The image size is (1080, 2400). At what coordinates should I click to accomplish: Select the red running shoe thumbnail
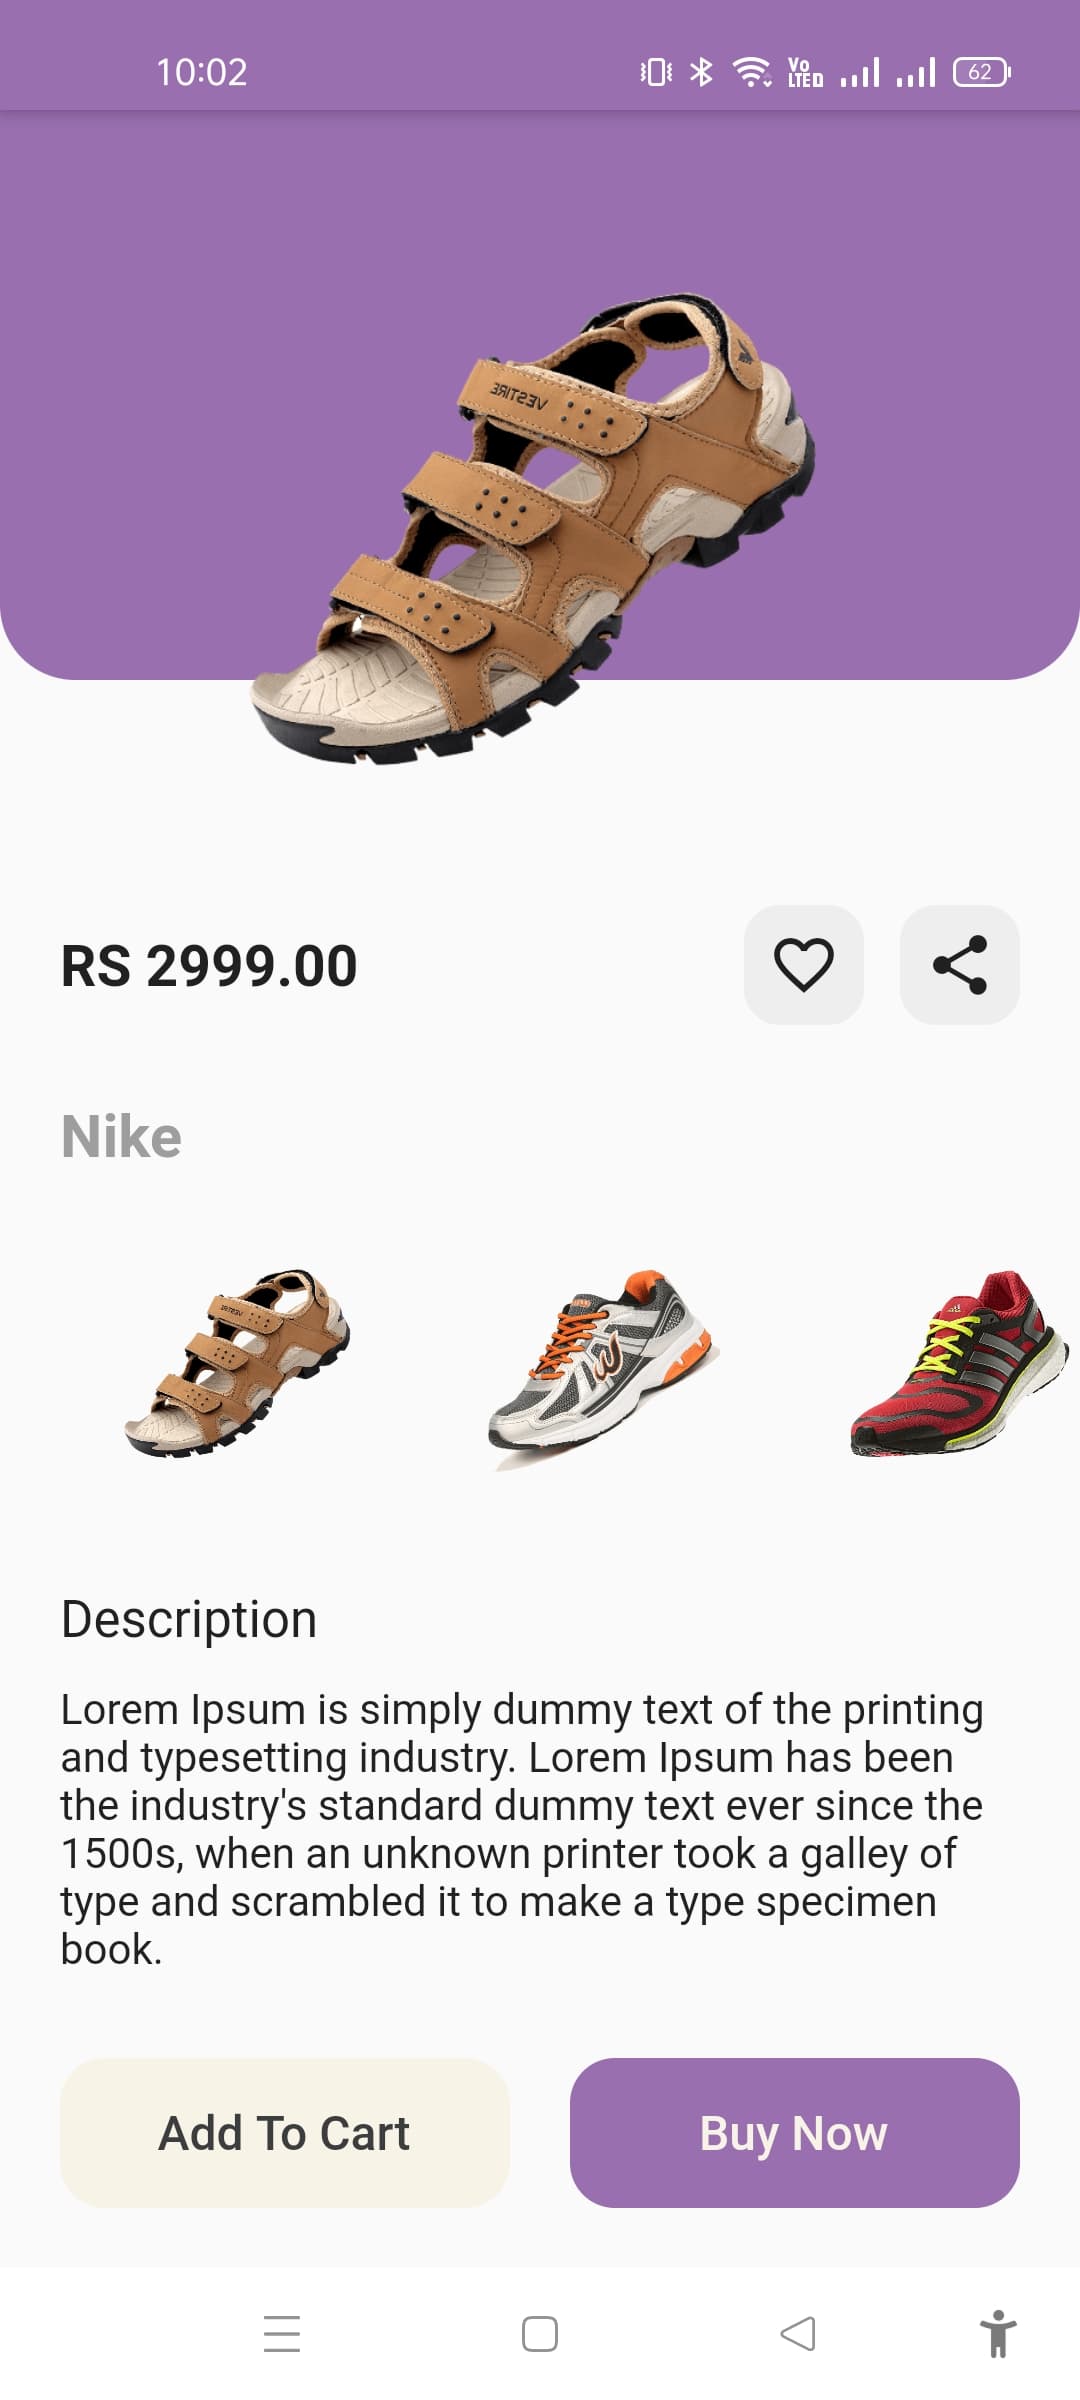958,1363
